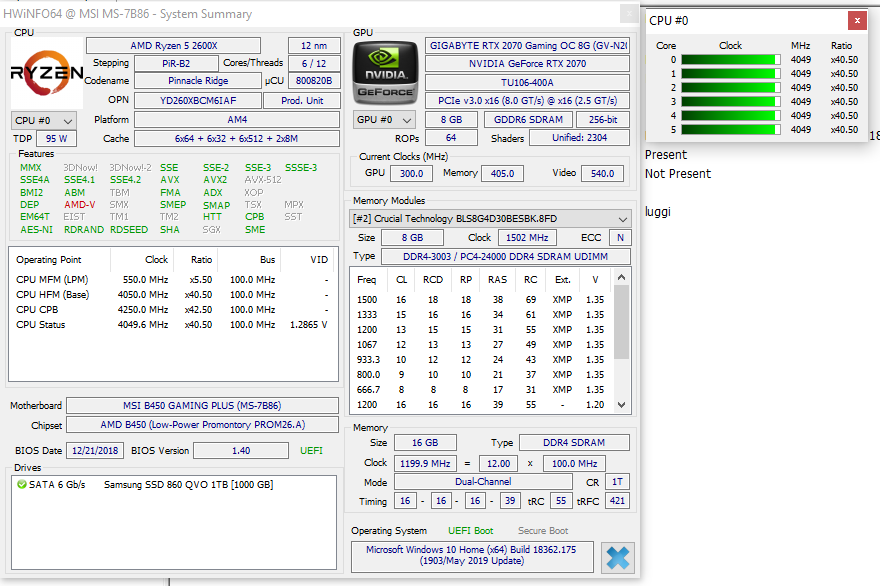Click the DDR4-3003 module type field

(506, 257)
